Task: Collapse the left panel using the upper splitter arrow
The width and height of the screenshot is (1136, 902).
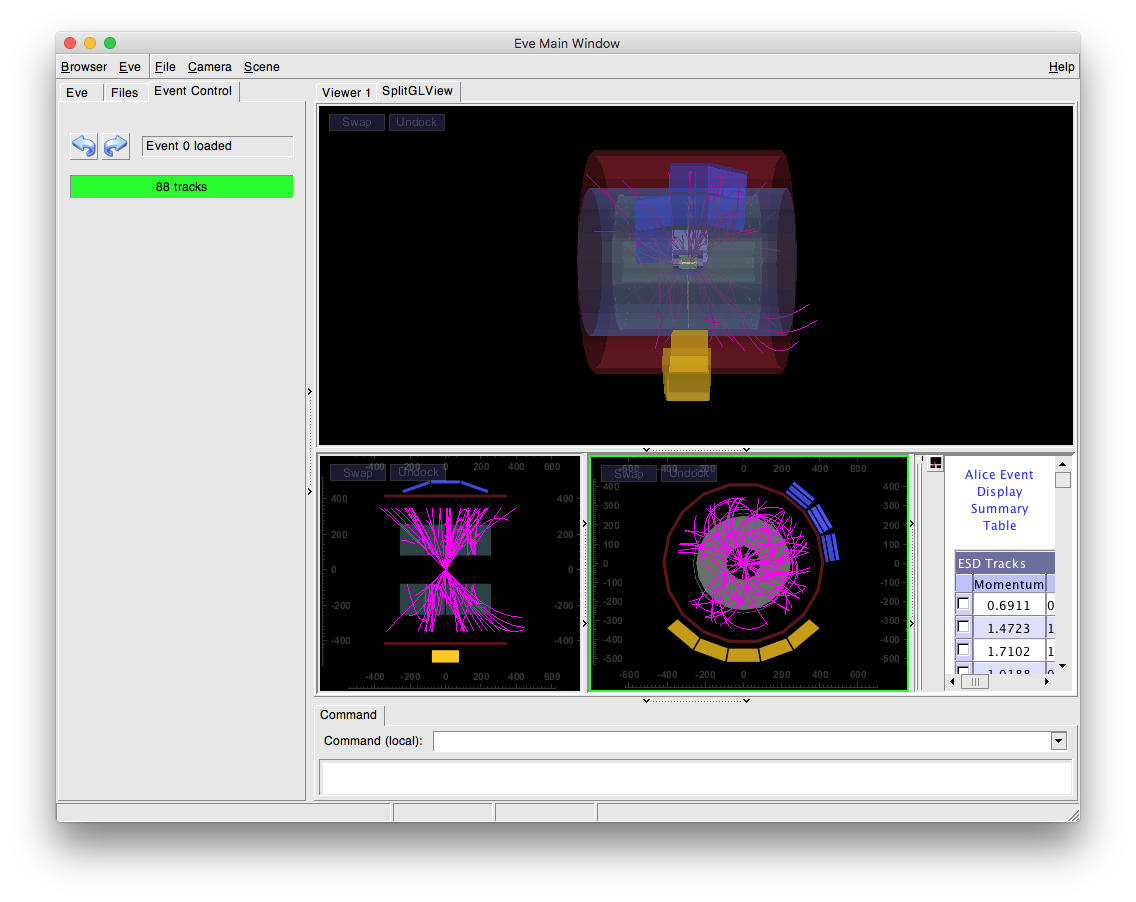Action: point(310,392)
